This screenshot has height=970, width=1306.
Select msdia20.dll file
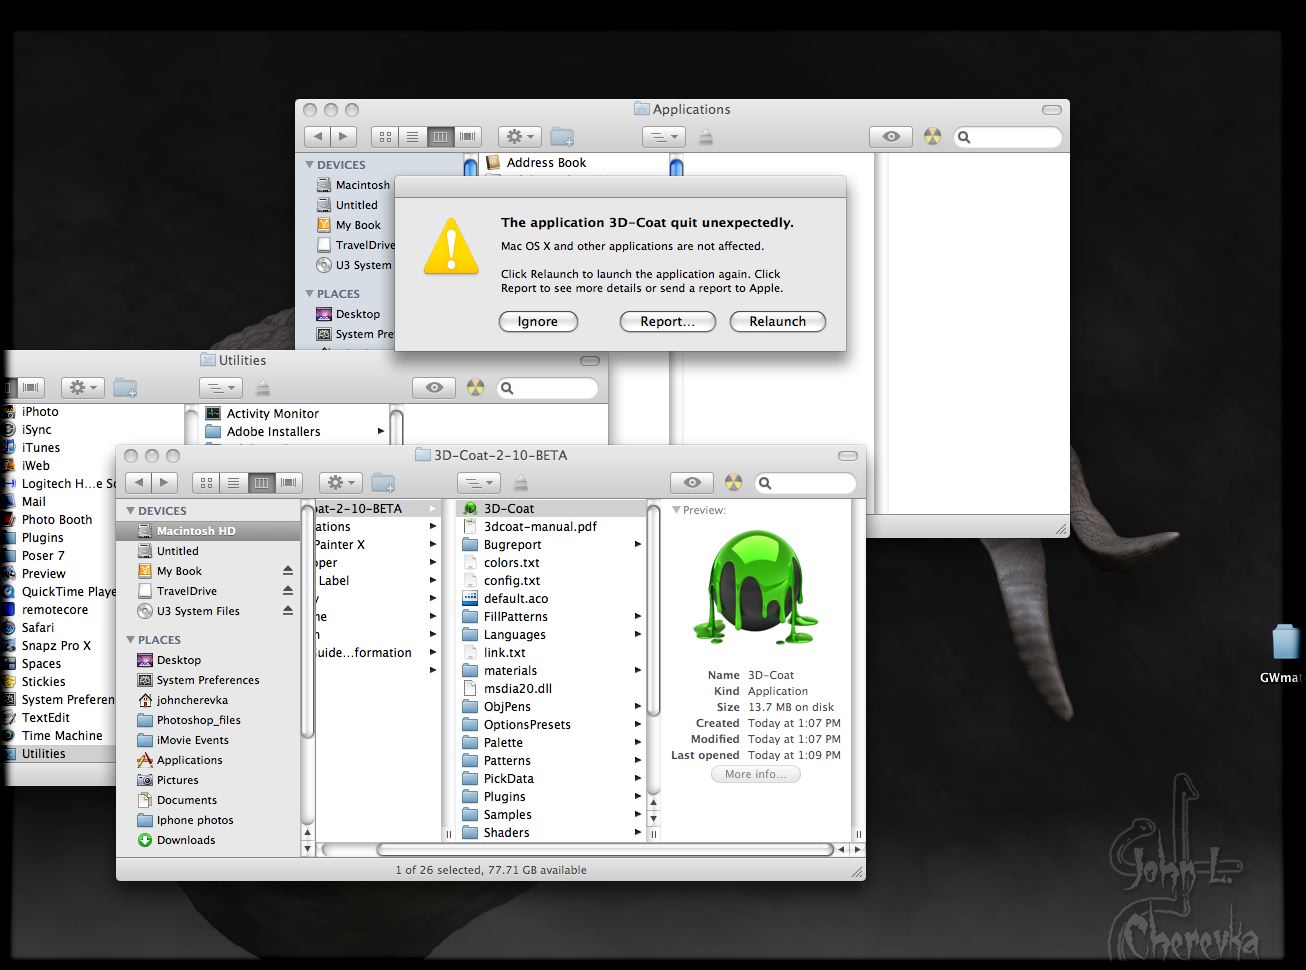tap(551, 689)
